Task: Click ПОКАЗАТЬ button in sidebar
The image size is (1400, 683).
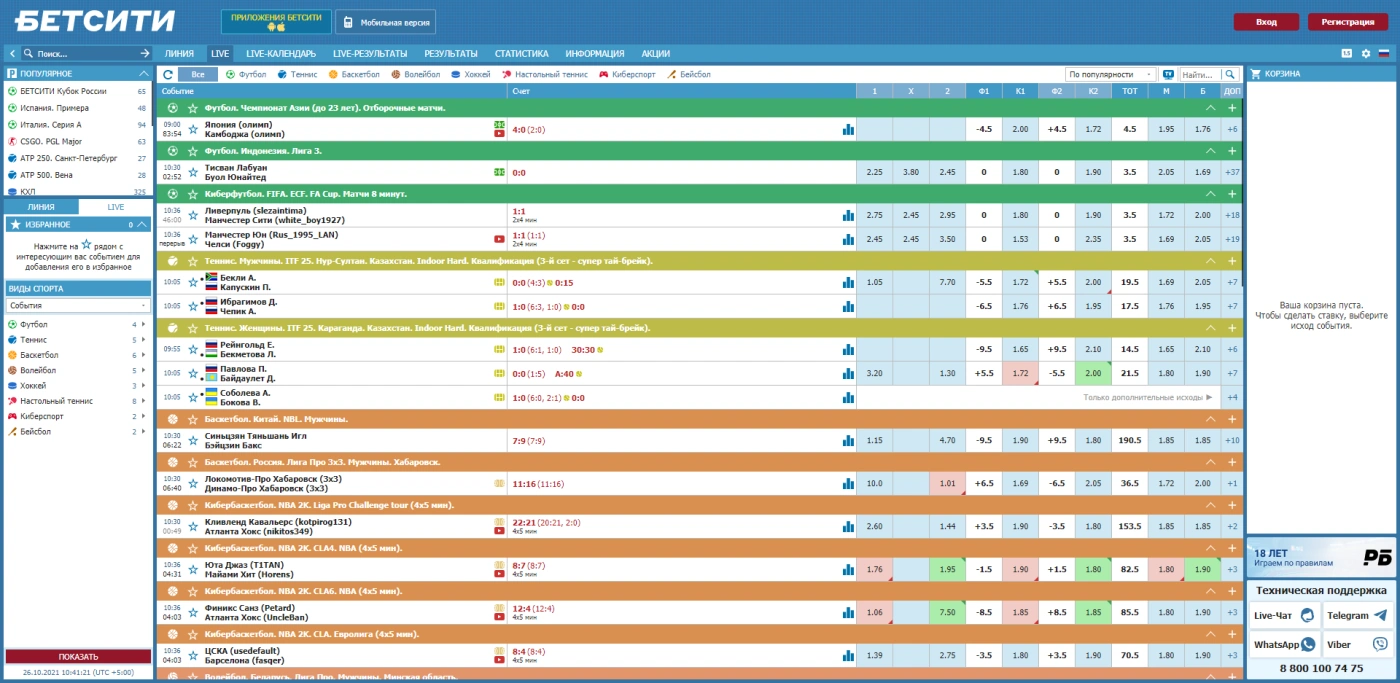Action: coord(78,657)
